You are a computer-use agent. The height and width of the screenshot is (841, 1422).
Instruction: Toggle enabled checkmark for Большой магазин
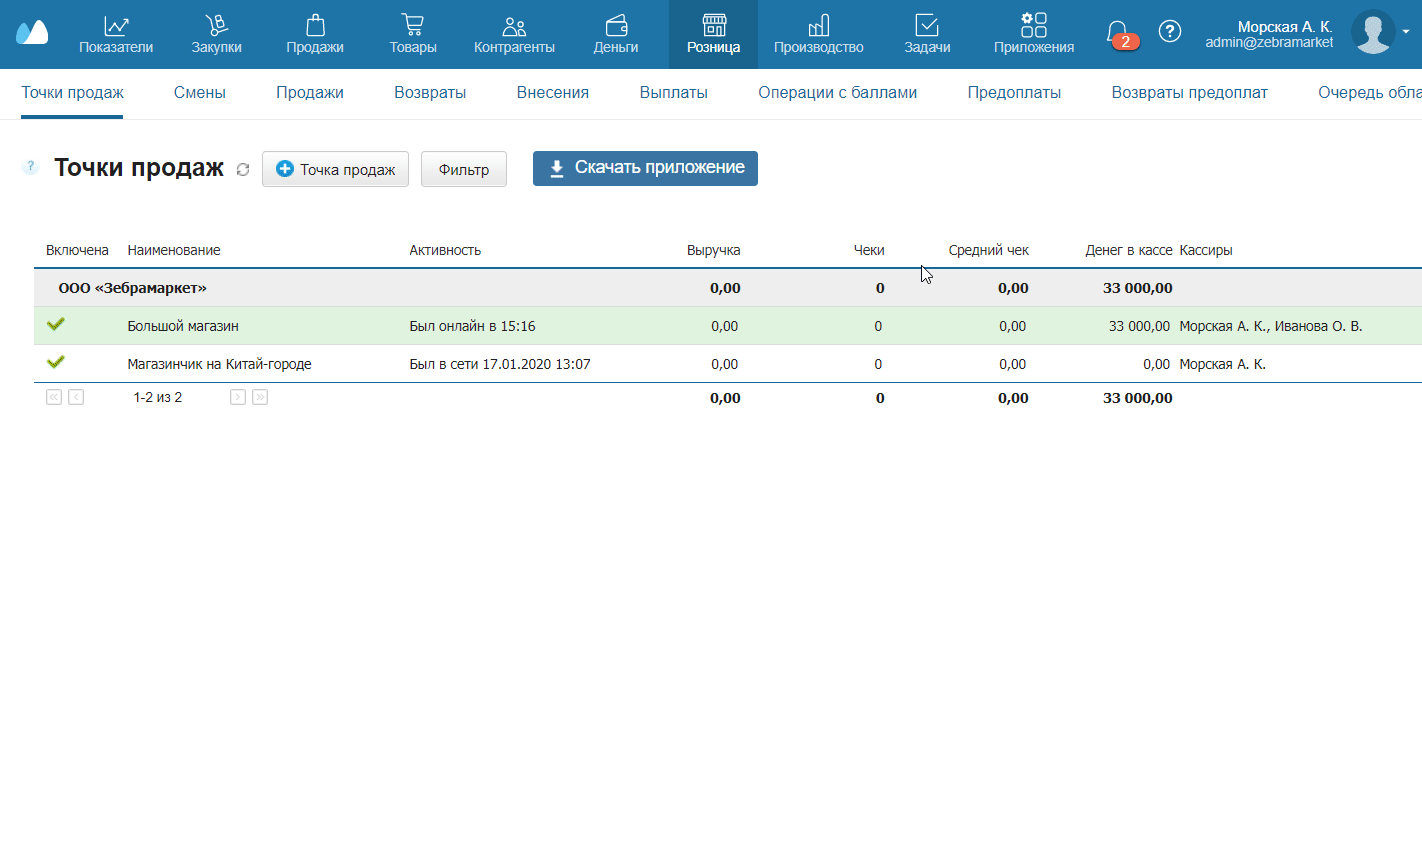pyautogui.click(x=56, y=325)
